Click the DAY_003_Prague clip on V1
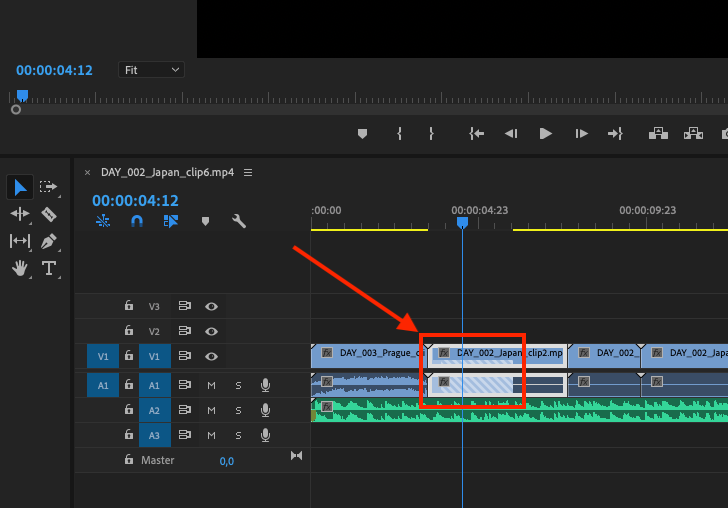Screen dimensions: 728x508 (x=366, y=353)
